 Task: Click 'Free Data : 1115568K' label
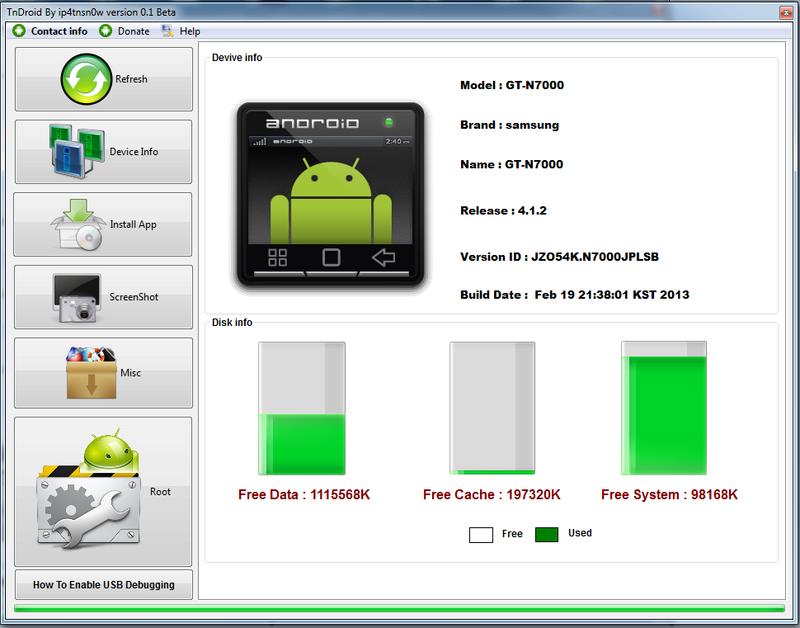point(304,494)
